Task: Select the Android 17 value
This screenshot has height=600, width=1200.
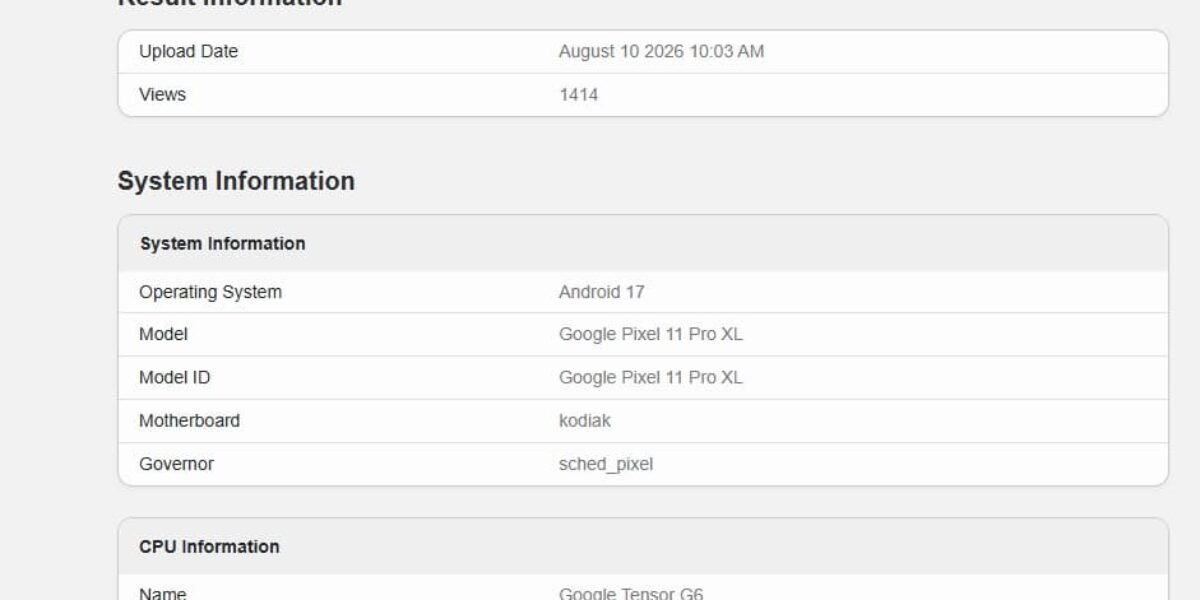Action: pos(601,292)
